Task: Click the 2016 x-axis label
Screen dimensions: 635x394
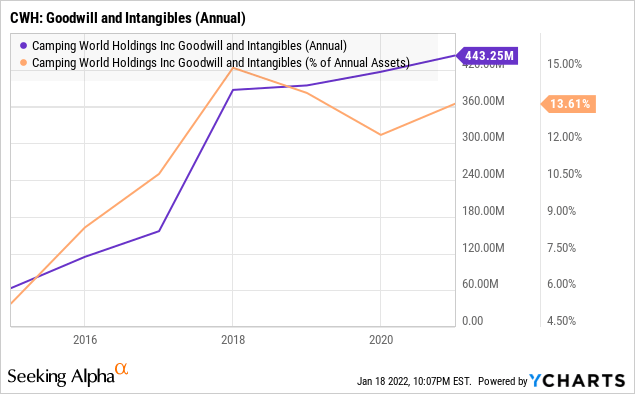Action: (85, 339)
